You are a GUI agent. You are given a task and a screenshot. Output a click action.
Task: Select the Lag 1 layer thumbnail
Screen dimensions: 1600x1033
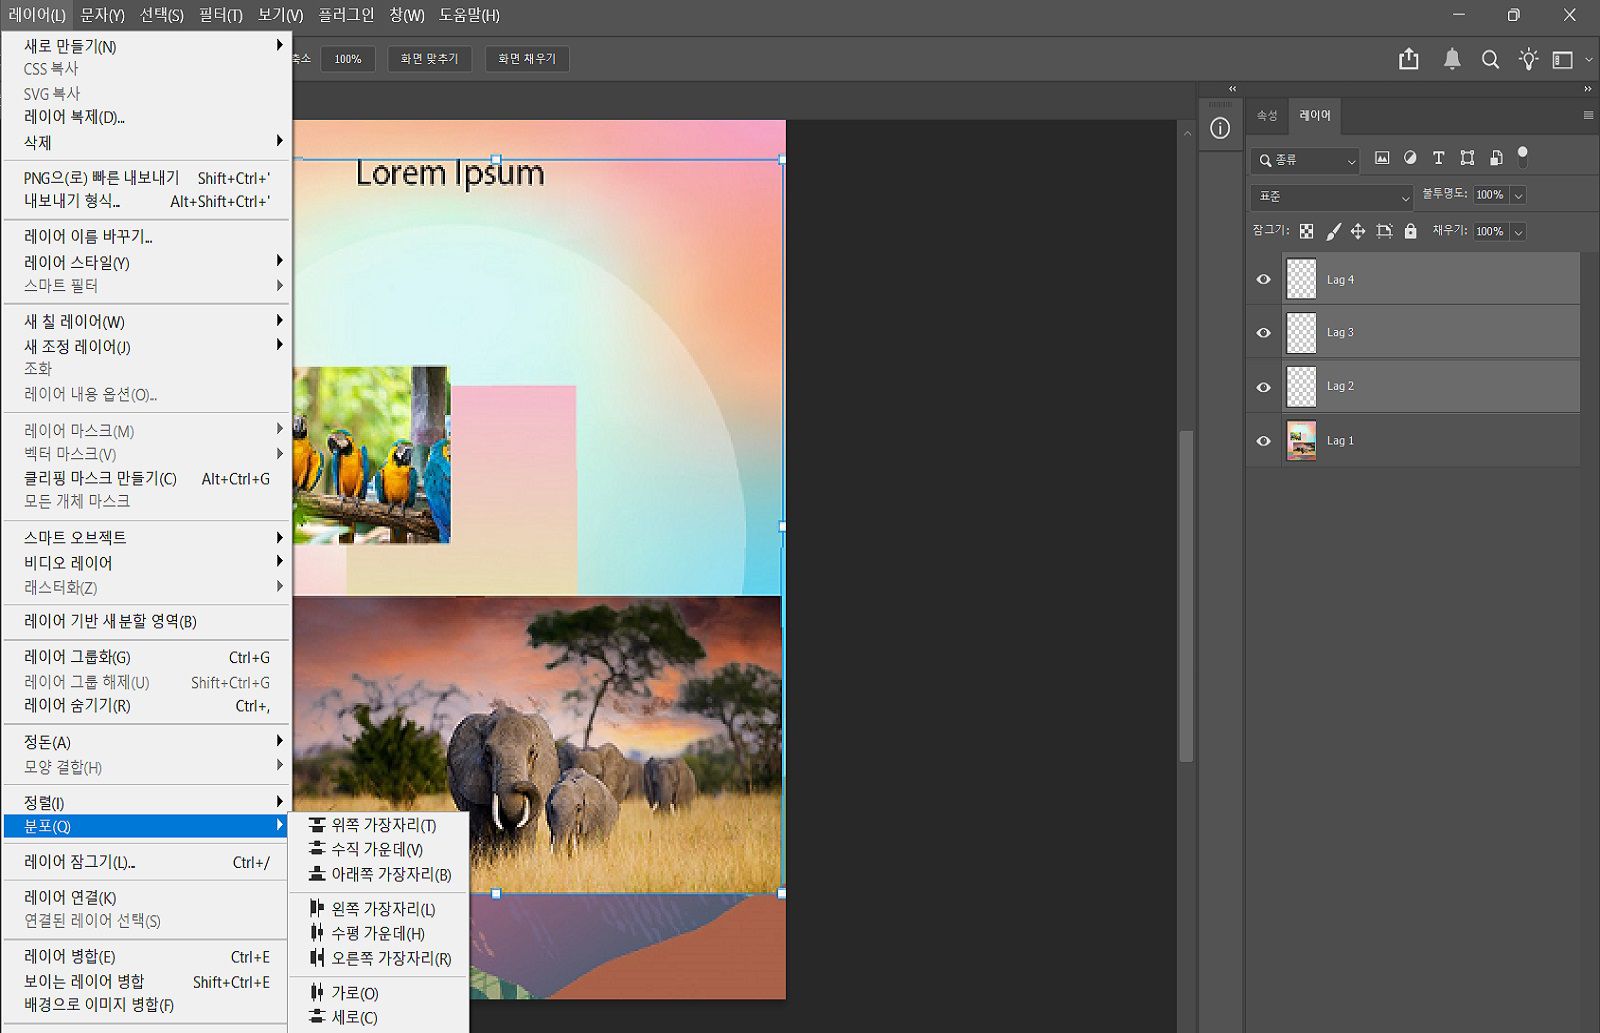1301,441
